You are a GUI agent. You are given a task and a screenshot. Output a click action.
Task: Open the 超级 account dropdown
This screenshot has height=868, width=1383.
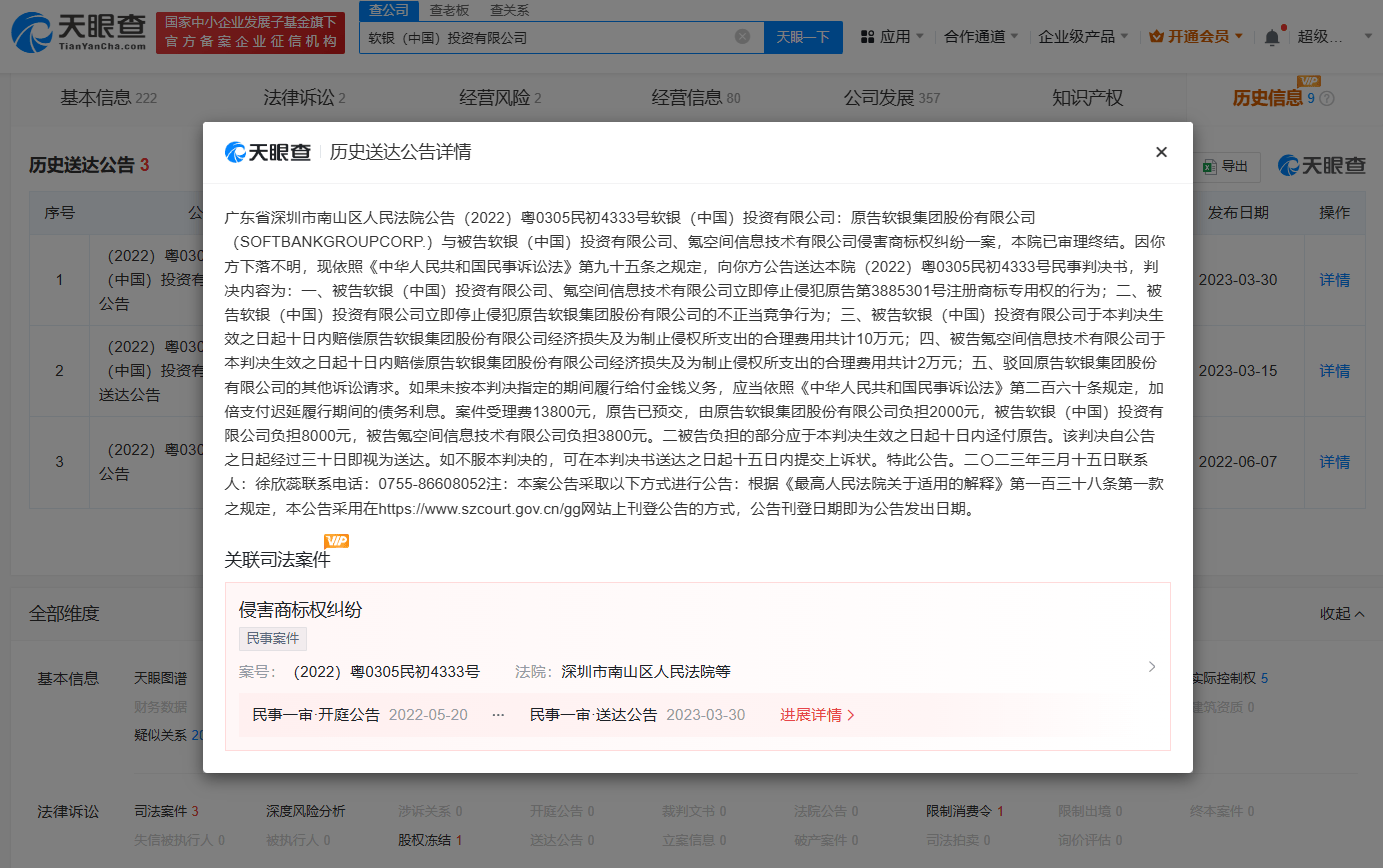(x=1335, y=37)
